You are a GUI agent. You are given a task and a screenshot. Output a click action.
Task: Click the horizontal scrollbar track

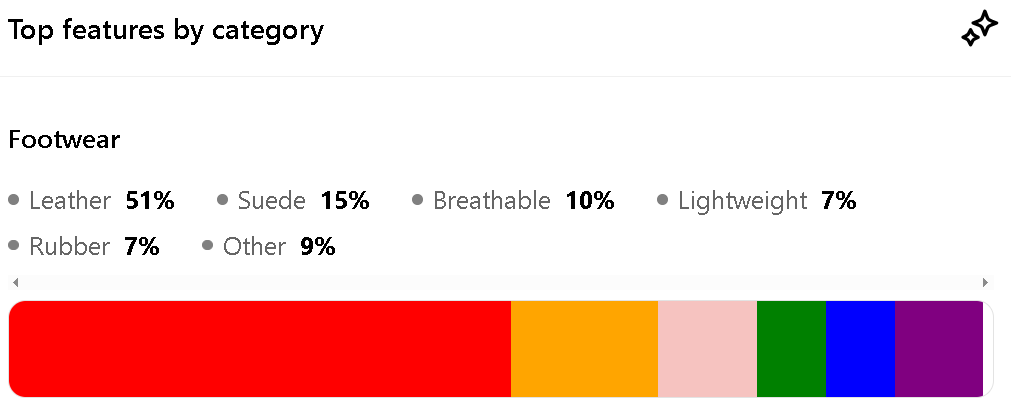coord(500,283)
